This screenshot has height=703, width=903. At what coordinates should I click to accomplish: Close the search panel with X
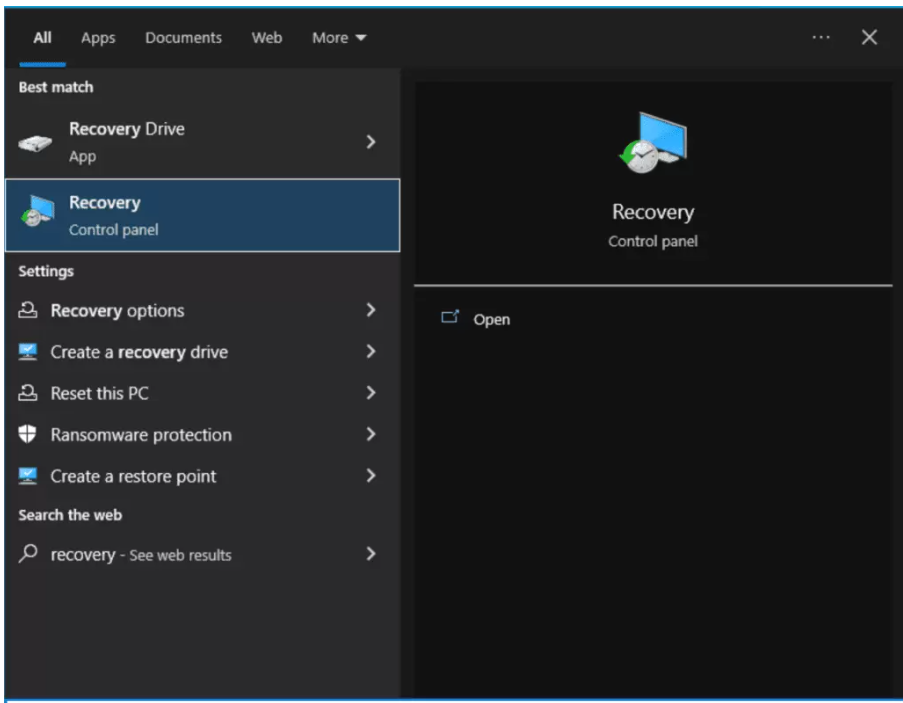tap(869, 37)
